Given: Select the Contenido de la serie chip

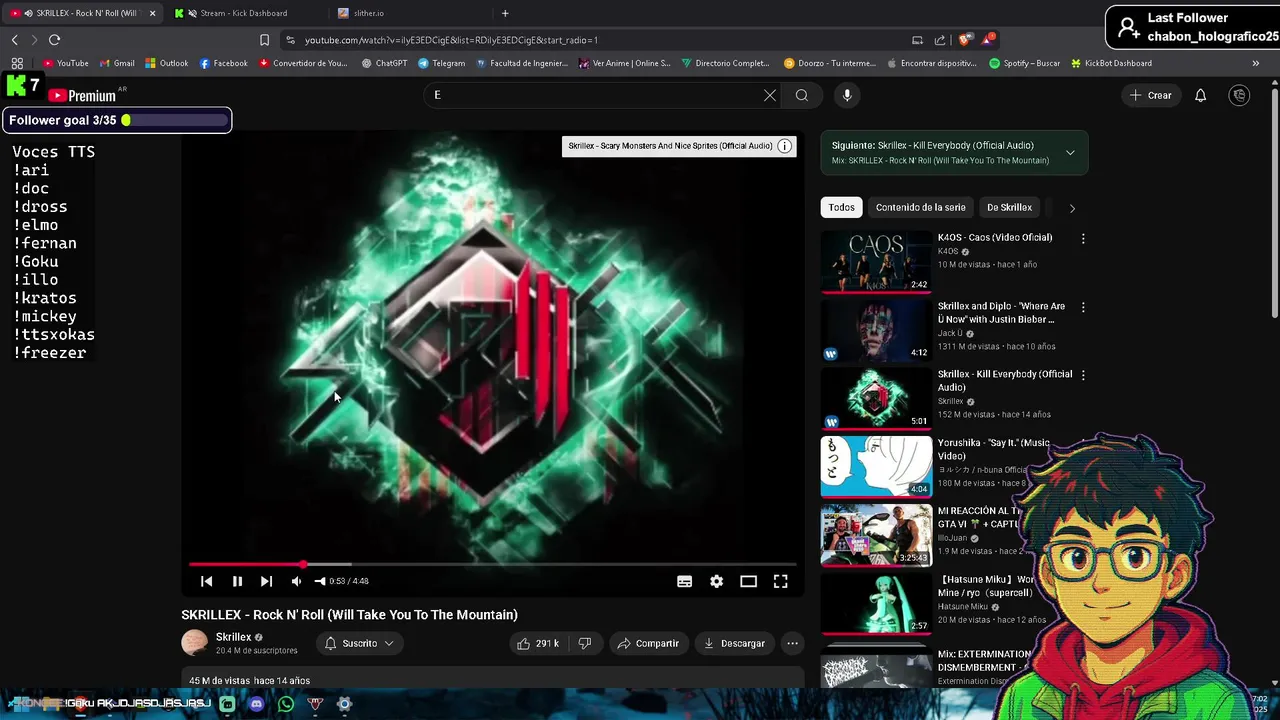Looking at the screenshot, I should pyautogui.click(x=920, y=207).
